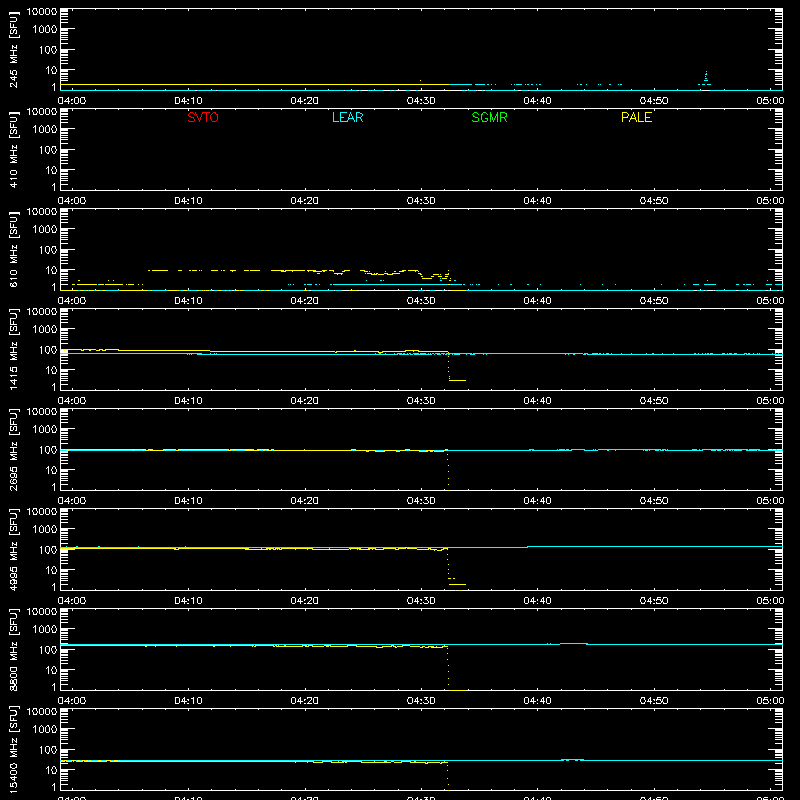Select the 8800 MHz [SFU] axis title

(13, 649)
